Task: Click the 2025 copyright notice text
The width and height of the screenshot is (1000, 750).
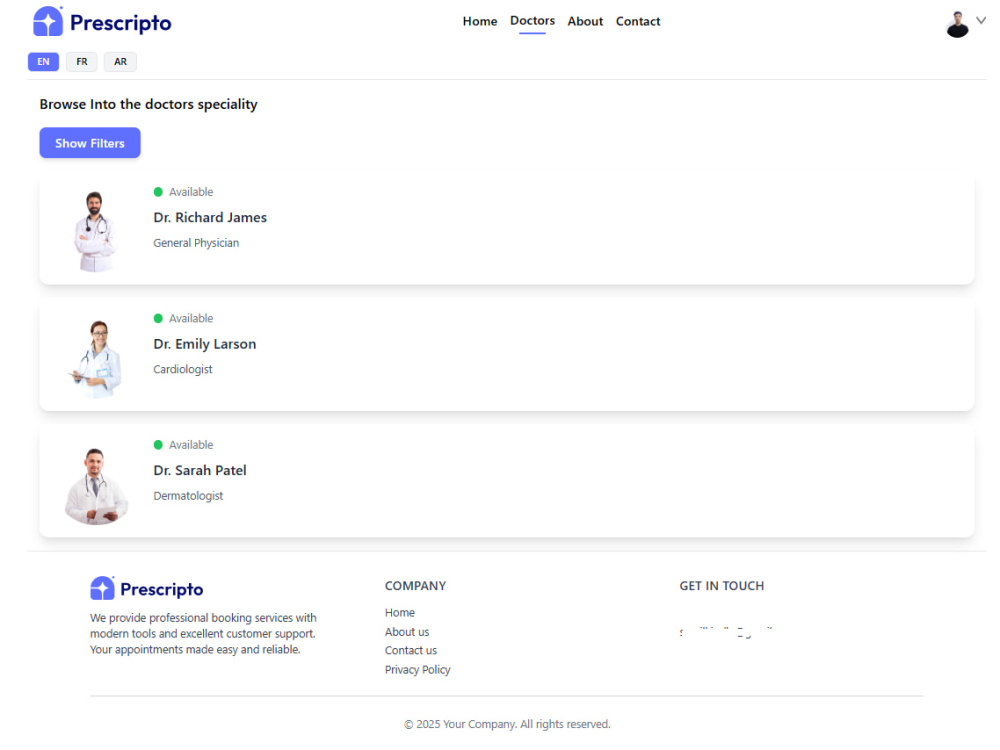Action: (507, 724)
